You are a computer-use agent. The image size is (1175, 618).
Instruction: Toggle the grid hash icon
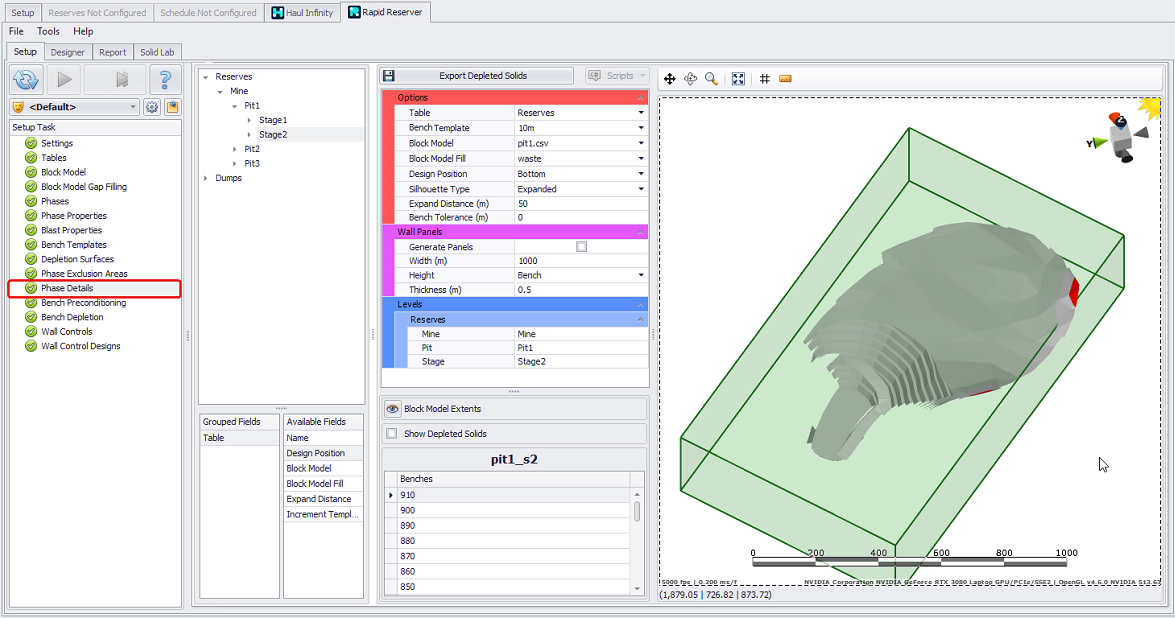765,78
